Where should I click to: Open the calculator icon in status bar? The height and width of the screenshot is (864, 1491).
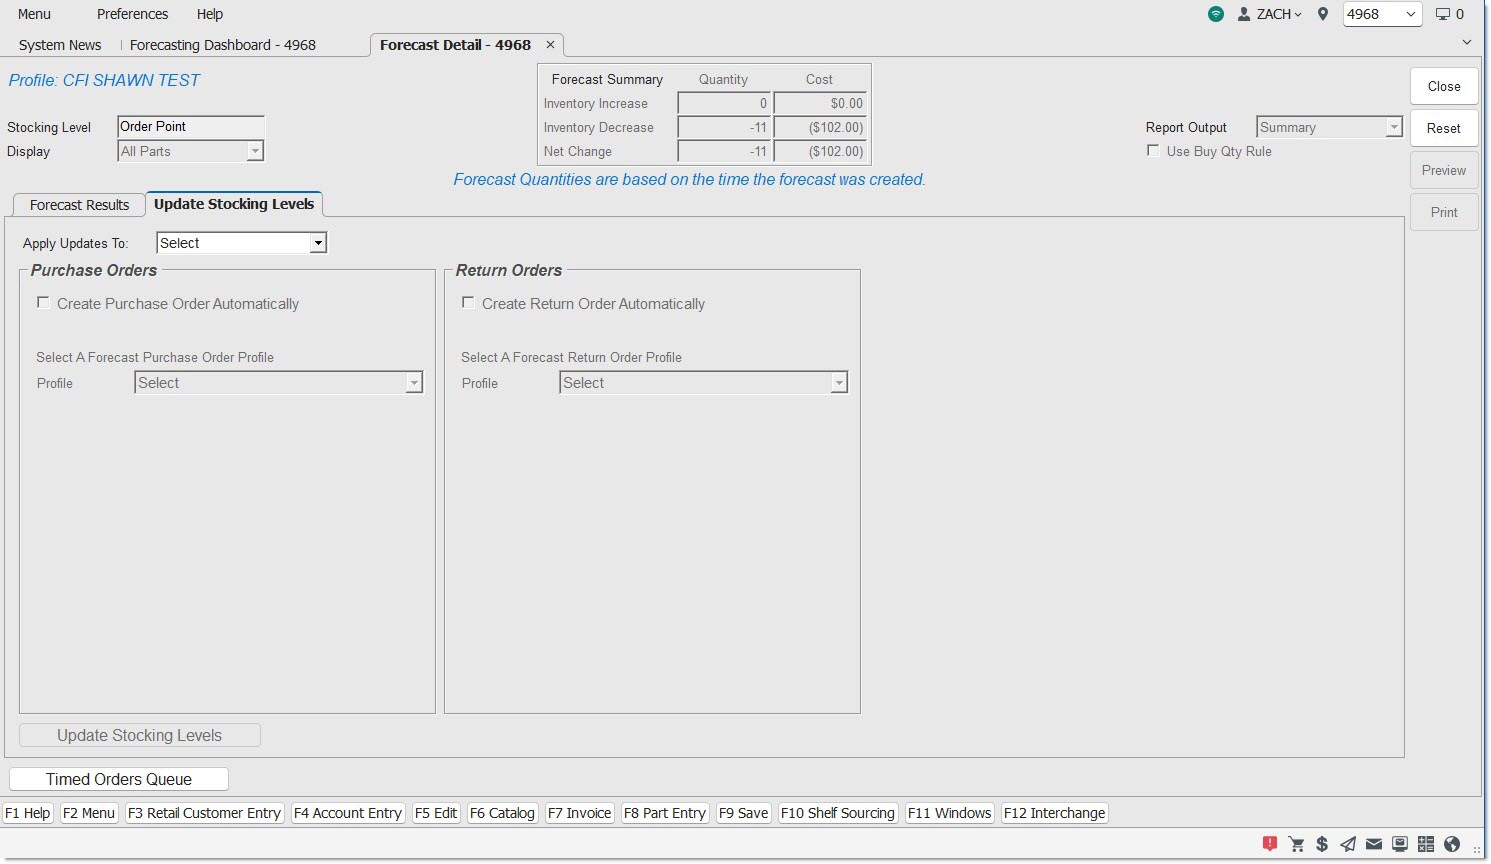1426,844
